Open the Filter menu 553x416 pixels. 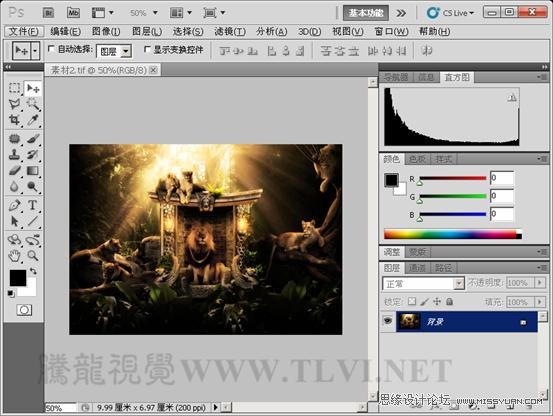[x=230, y=32]
